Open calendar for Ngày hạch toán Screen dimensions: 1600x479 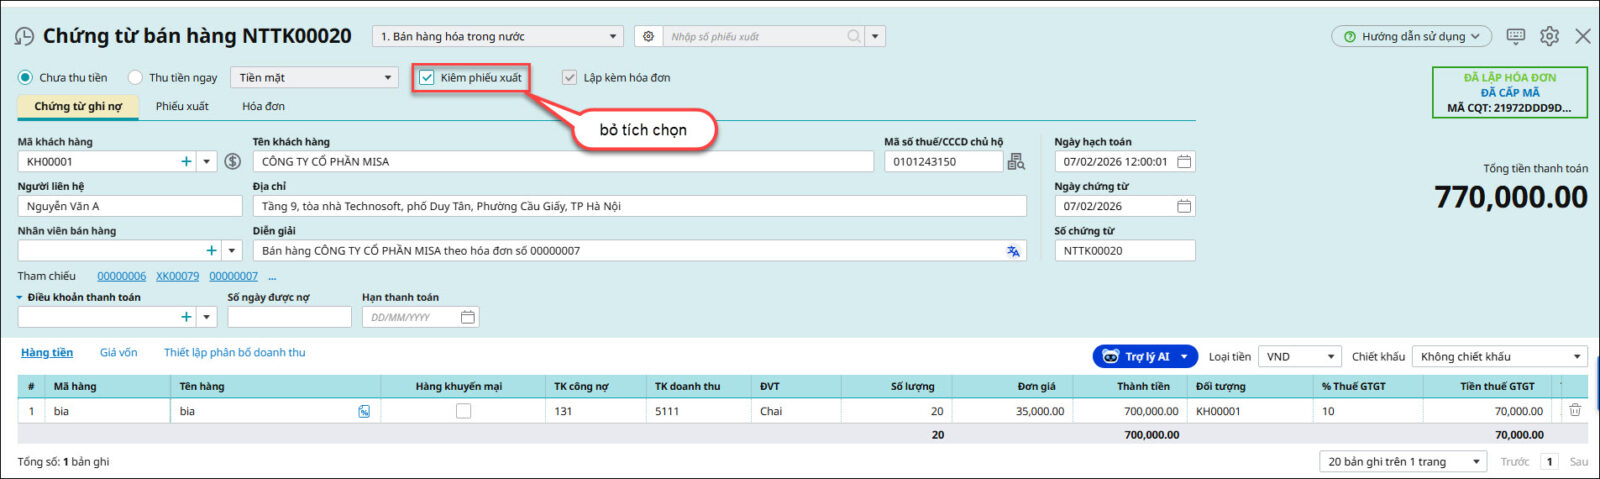pos(1184,161)
